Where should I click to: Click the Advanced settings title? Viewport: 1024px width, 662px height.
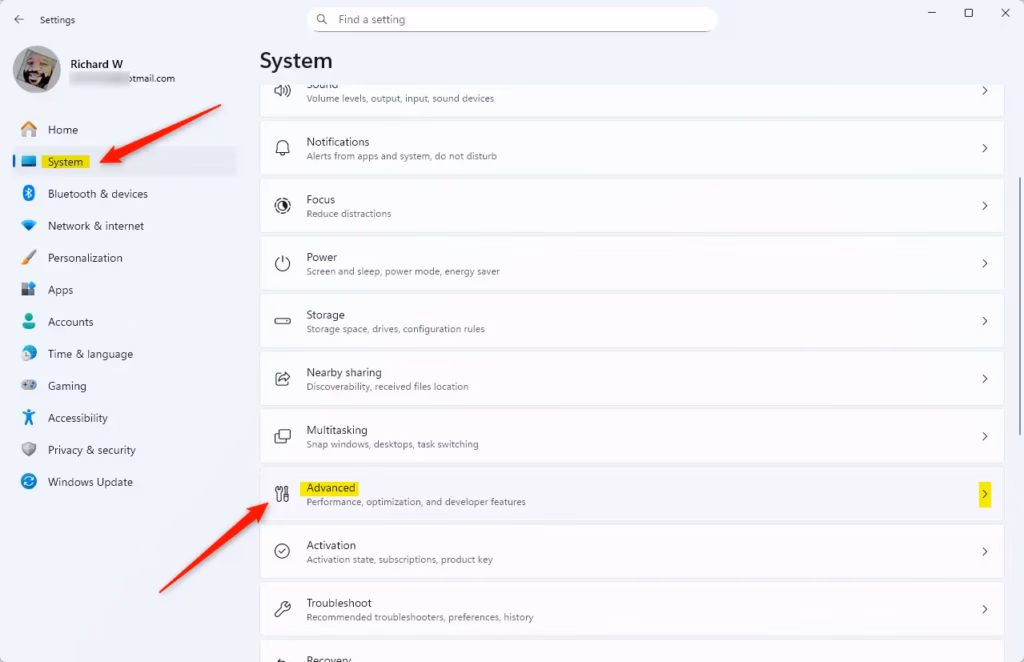pos(330,488)
